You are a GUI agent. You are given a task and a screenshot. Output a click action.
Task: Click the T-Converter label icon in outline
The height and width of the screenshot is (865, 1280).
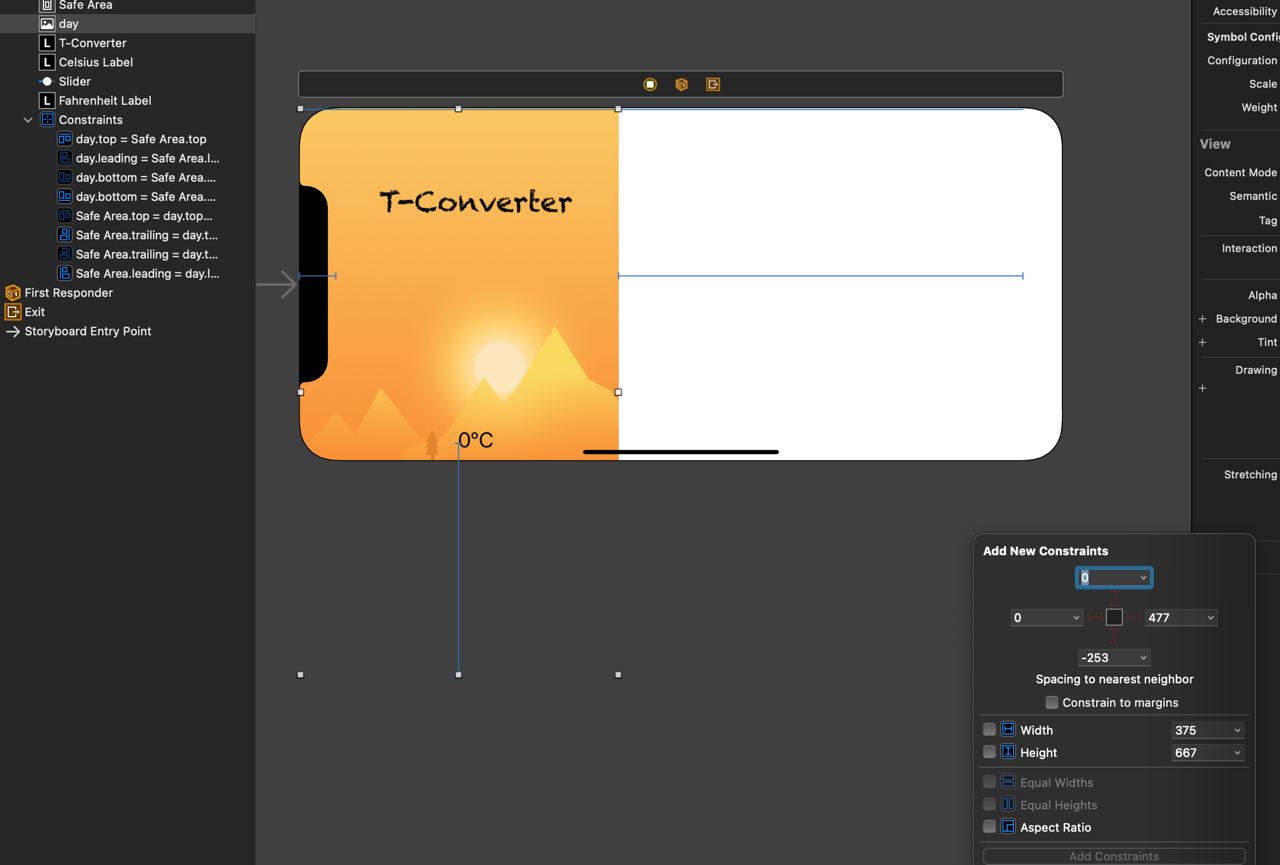[47, 43]
